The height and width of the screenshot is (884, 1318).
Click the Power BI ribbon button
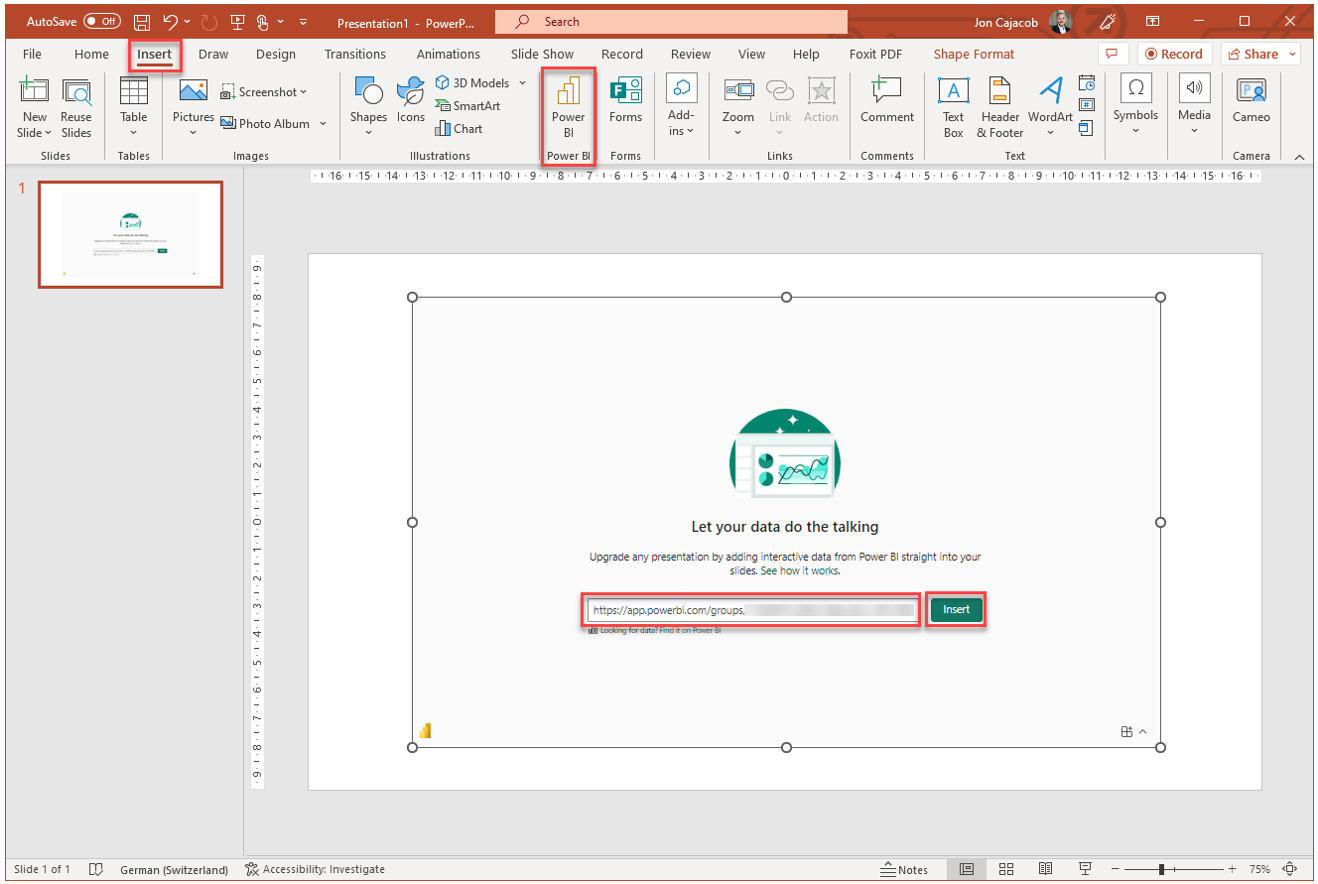(569, 109)
